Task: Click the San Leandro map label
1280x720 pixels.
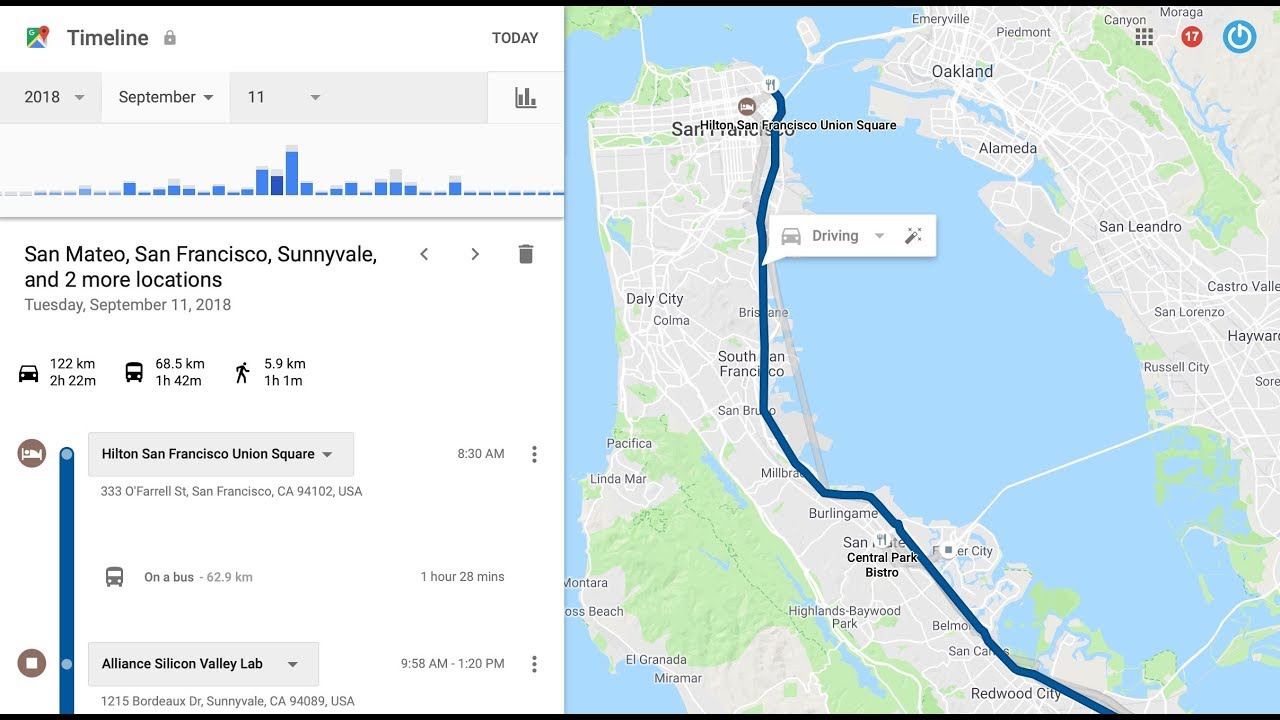Action: (x=1140, y=227)
